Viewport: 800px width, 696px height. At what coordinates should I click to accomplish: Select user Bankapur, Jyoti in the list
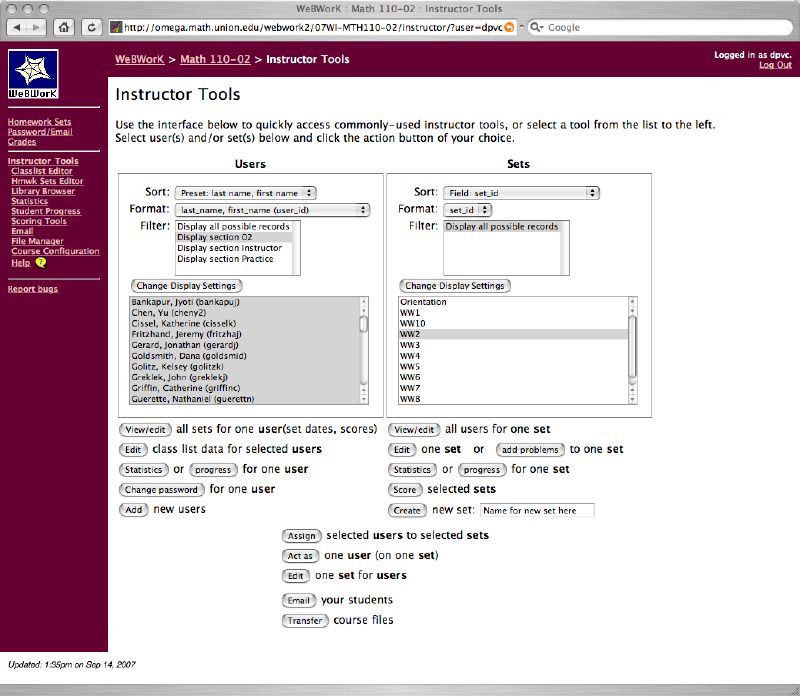pyautogui.click(x=245, y=302)
